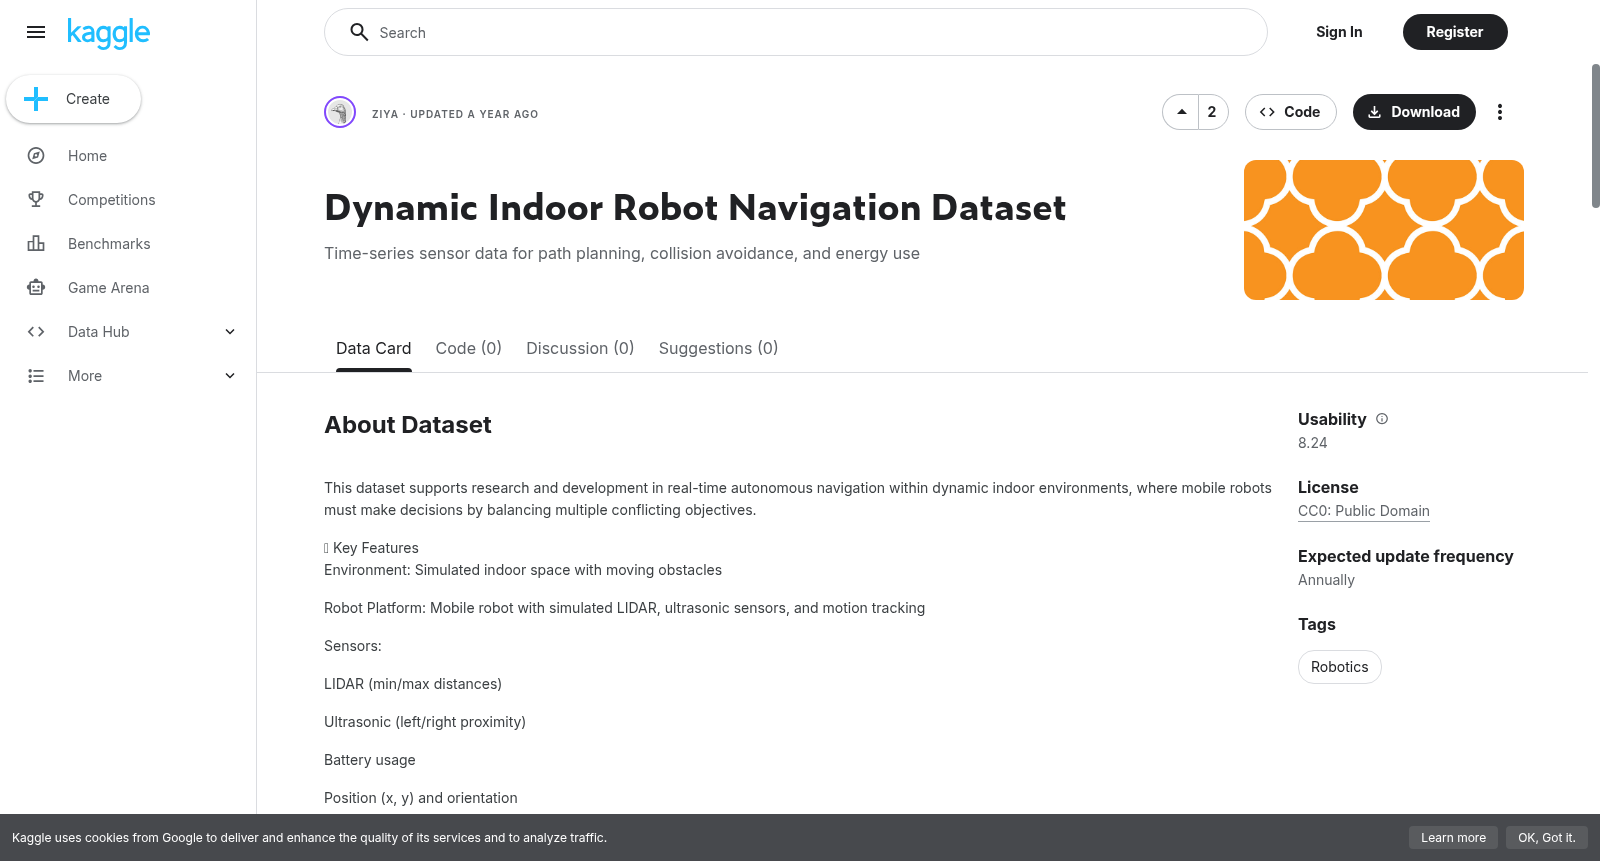
Task: Click the ZIYA author name
Action: point(385,114)
